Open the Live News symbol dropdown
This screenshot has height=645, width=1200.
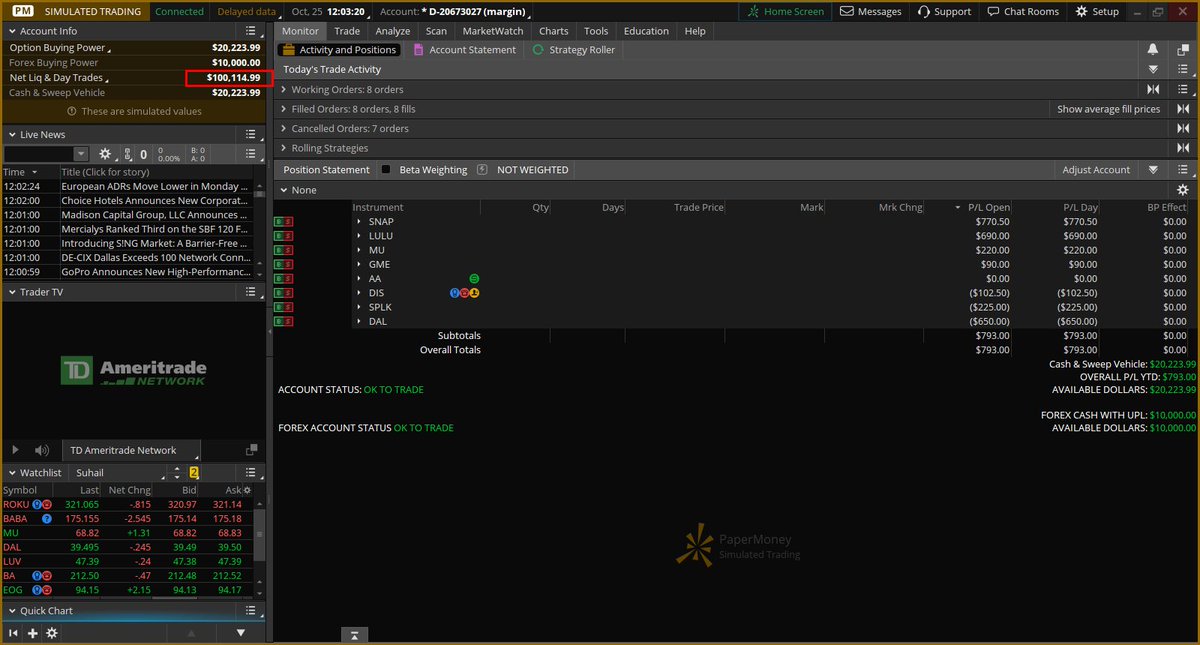coord(81,154)
